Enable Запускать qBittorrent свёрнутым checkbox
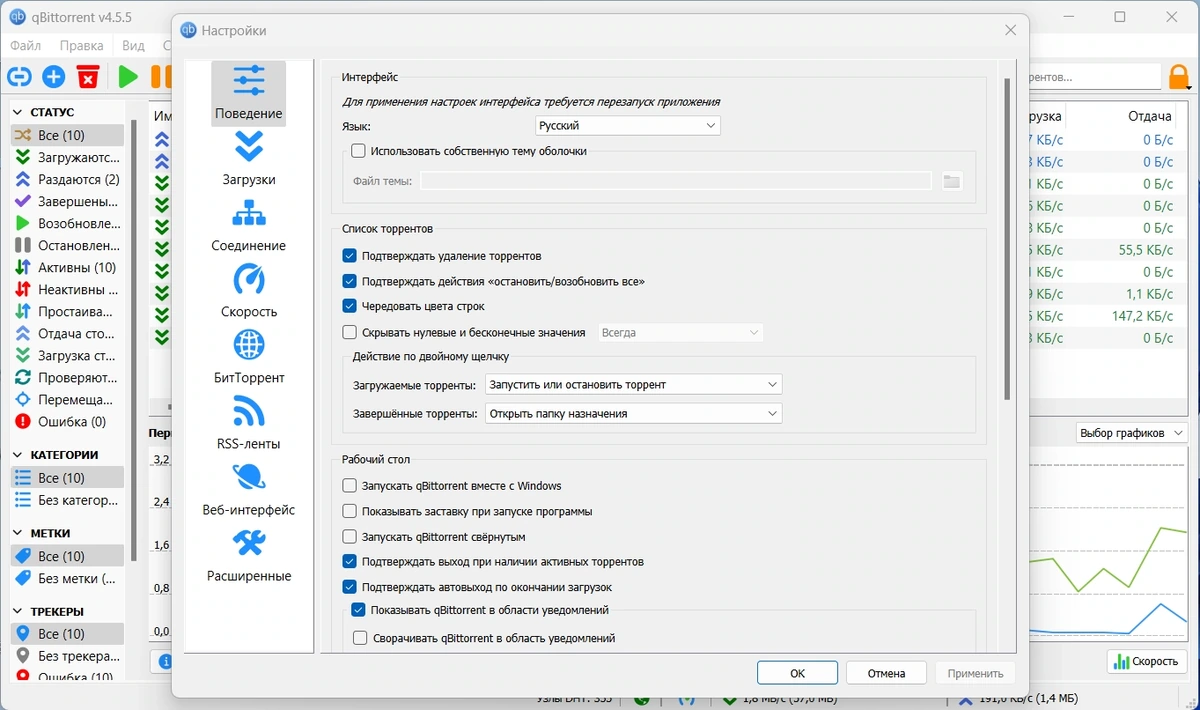The height and width of the screenshot is (710, 1200). (349, 536)
